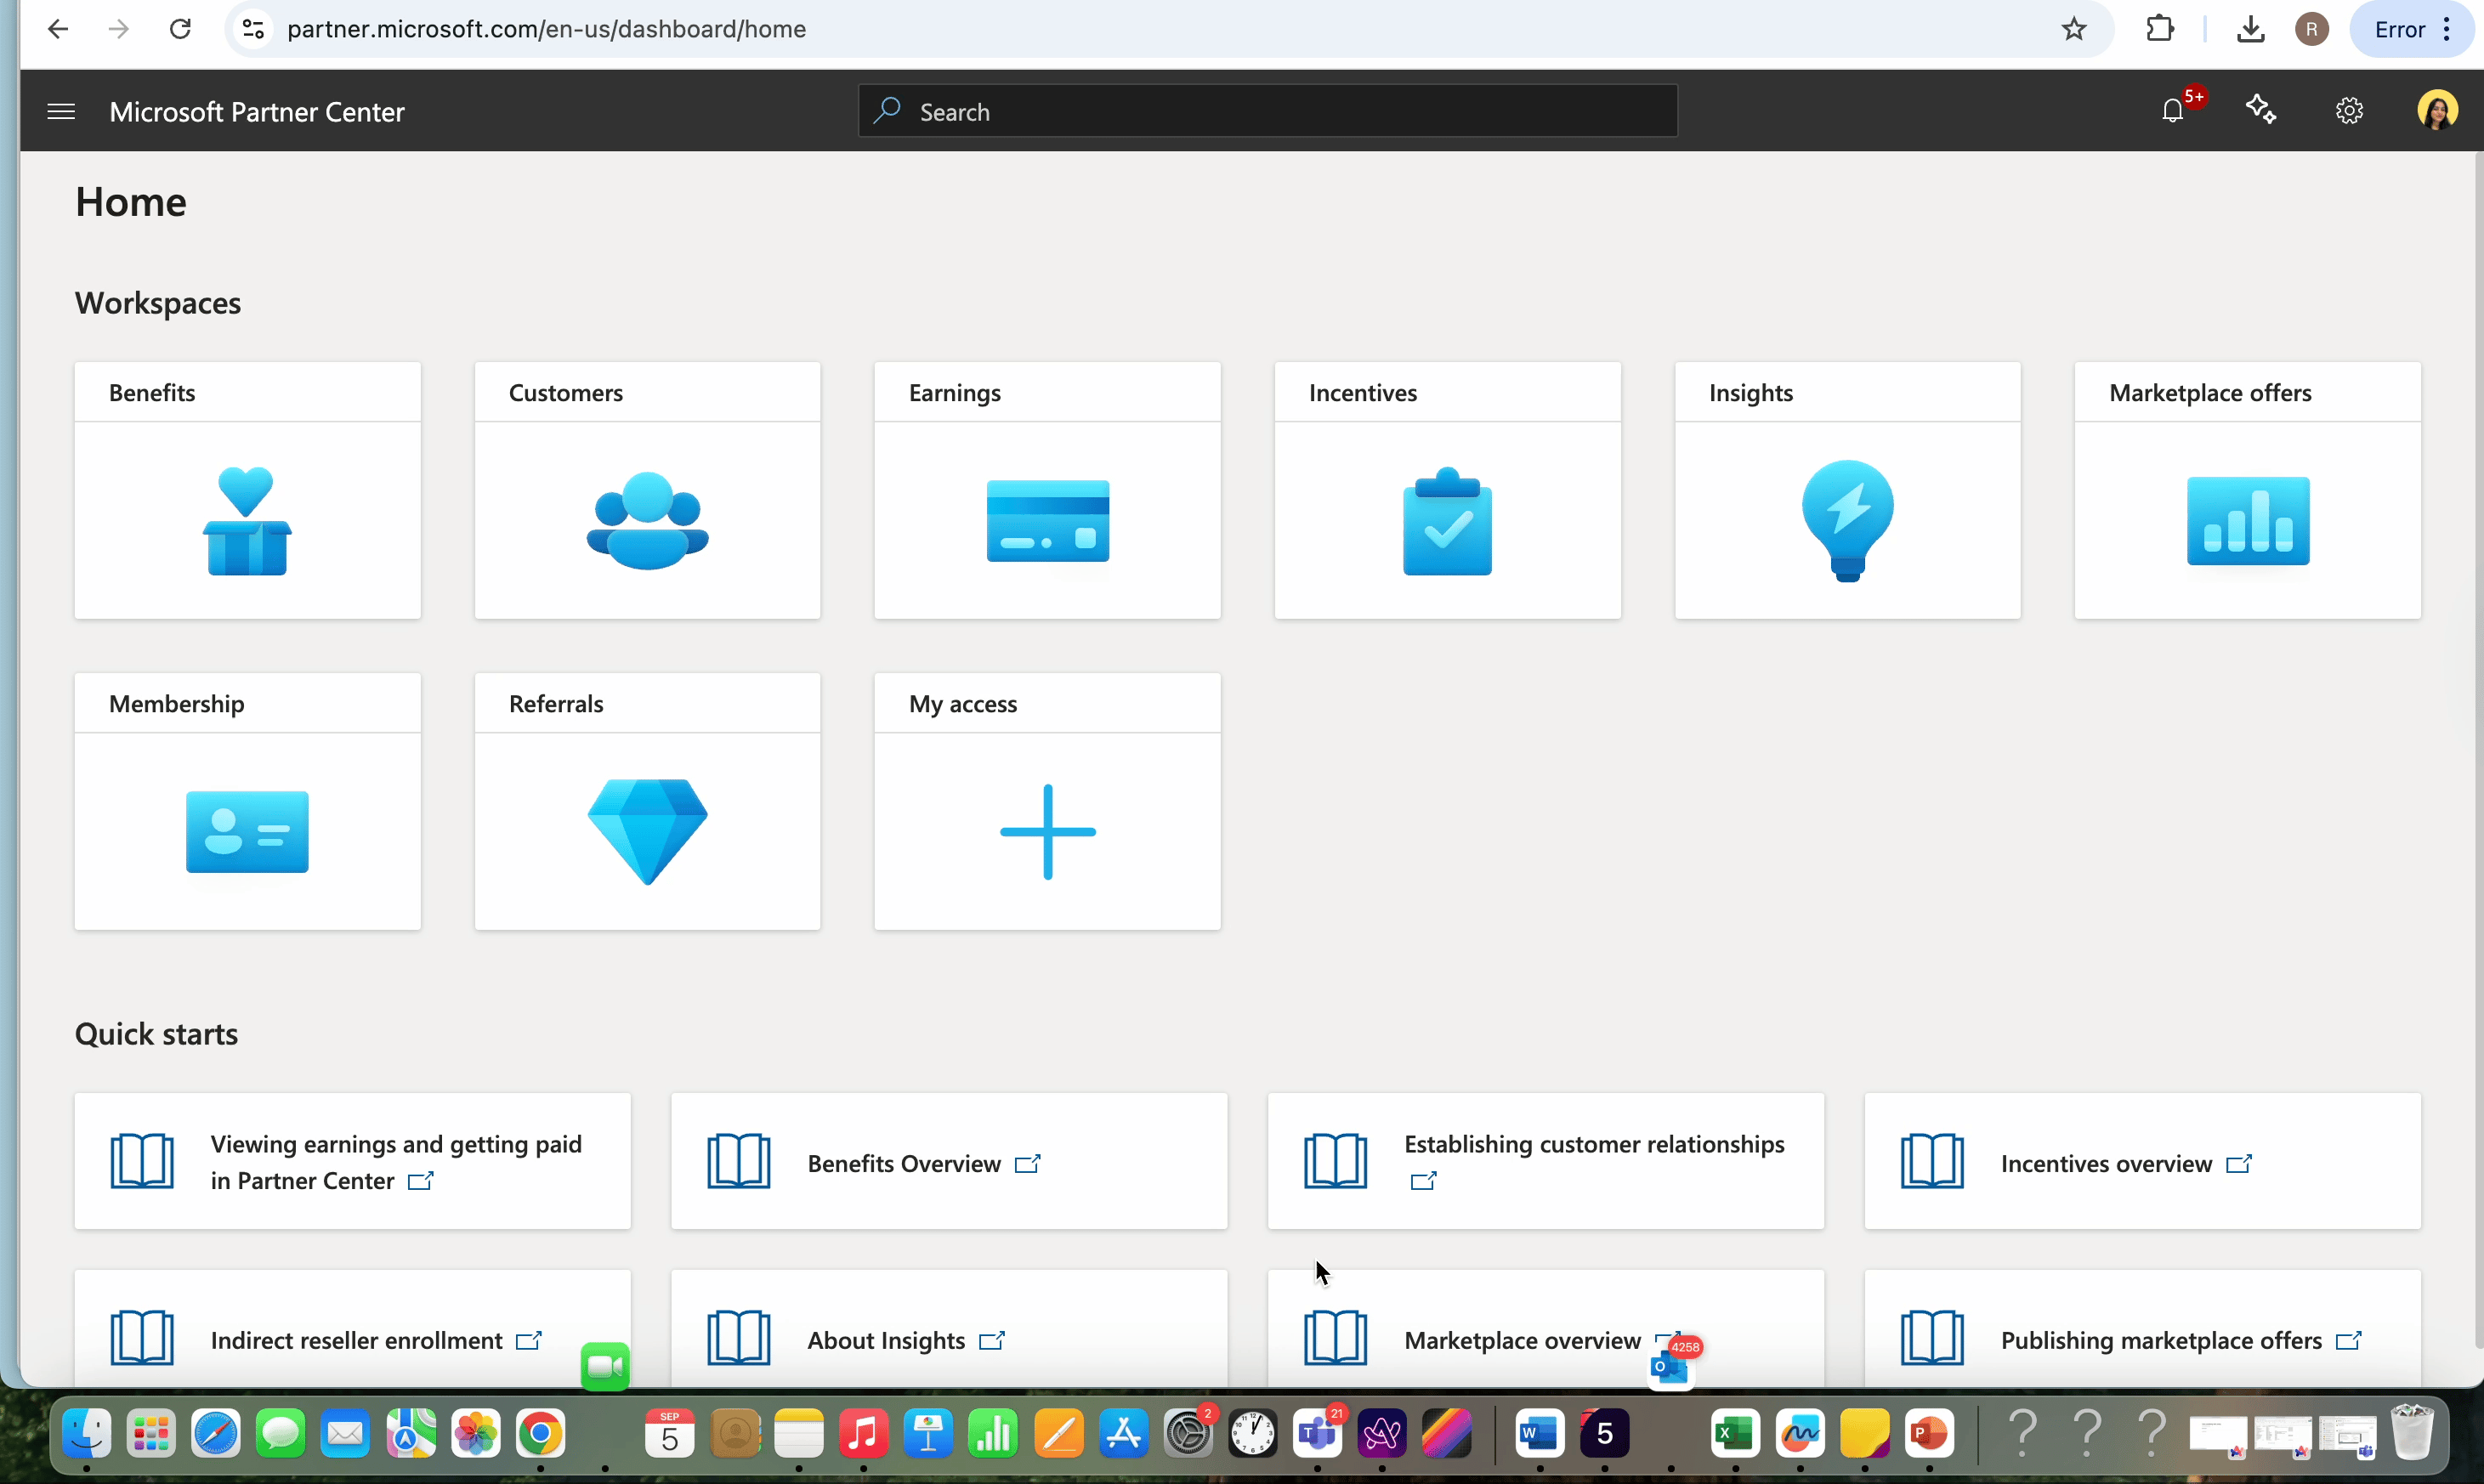Open the Chrome profile R avatar

coord(2311,29)
